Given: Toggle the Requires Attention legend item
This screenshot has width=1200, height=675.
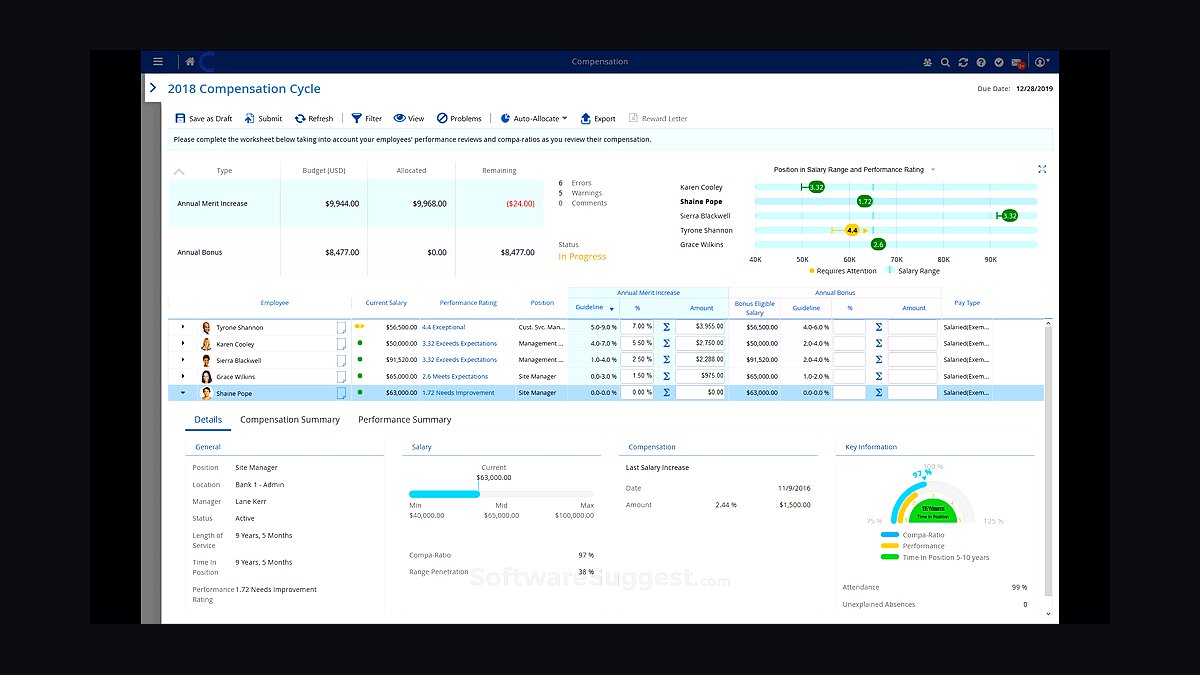Looking at the screenshot, I should [x=843, y=271].
